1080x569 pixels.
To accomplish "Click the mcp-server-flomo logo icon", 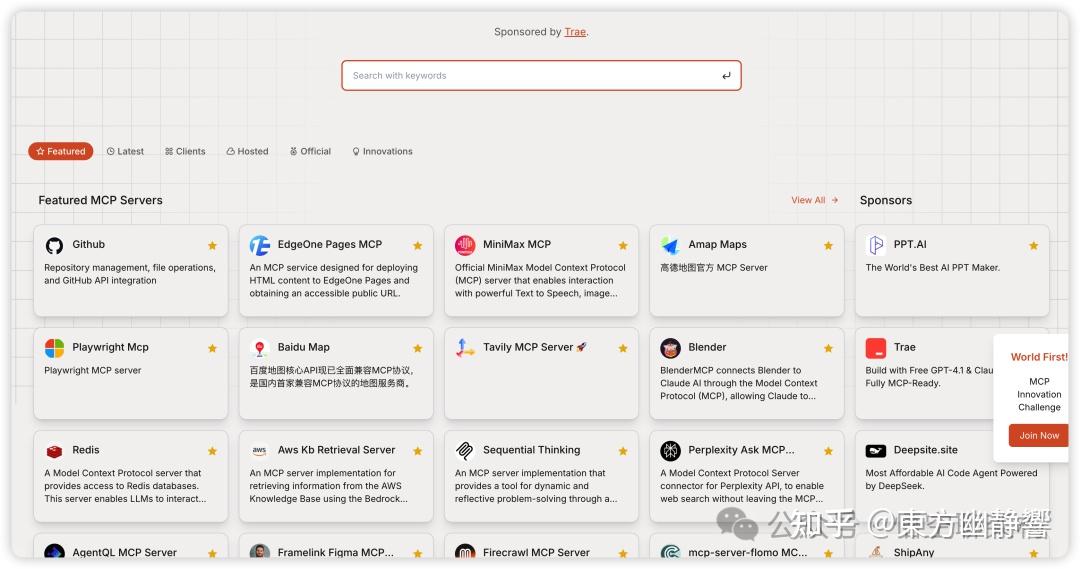I will (x=670, y=552).
